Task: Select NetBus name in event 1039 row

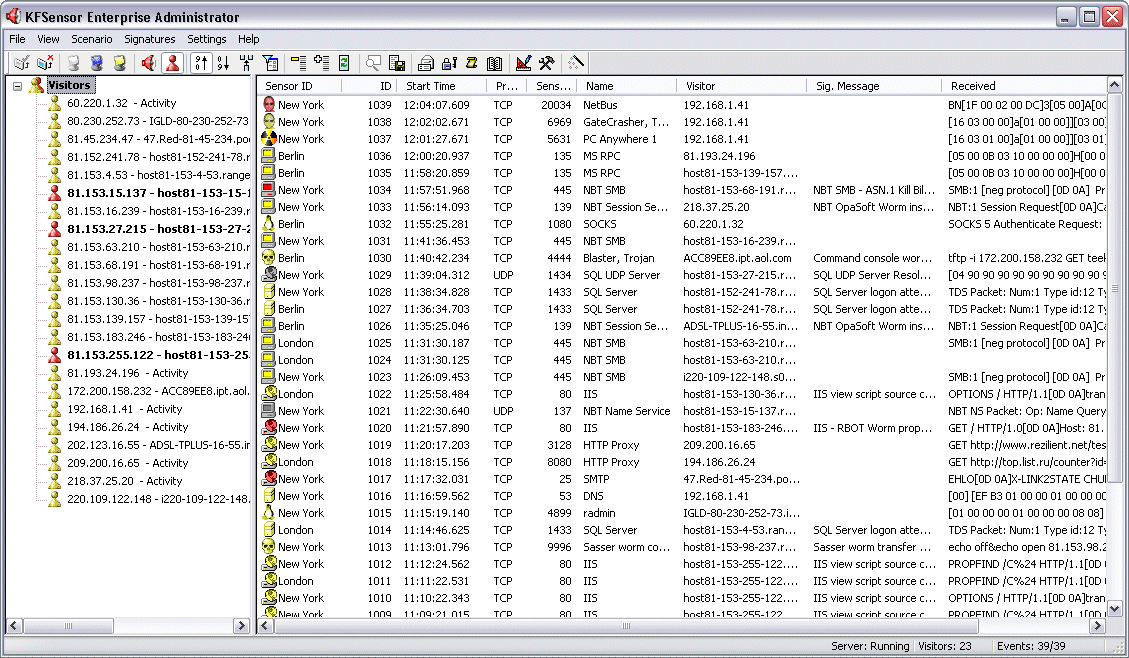Action: tap(600, 105)
